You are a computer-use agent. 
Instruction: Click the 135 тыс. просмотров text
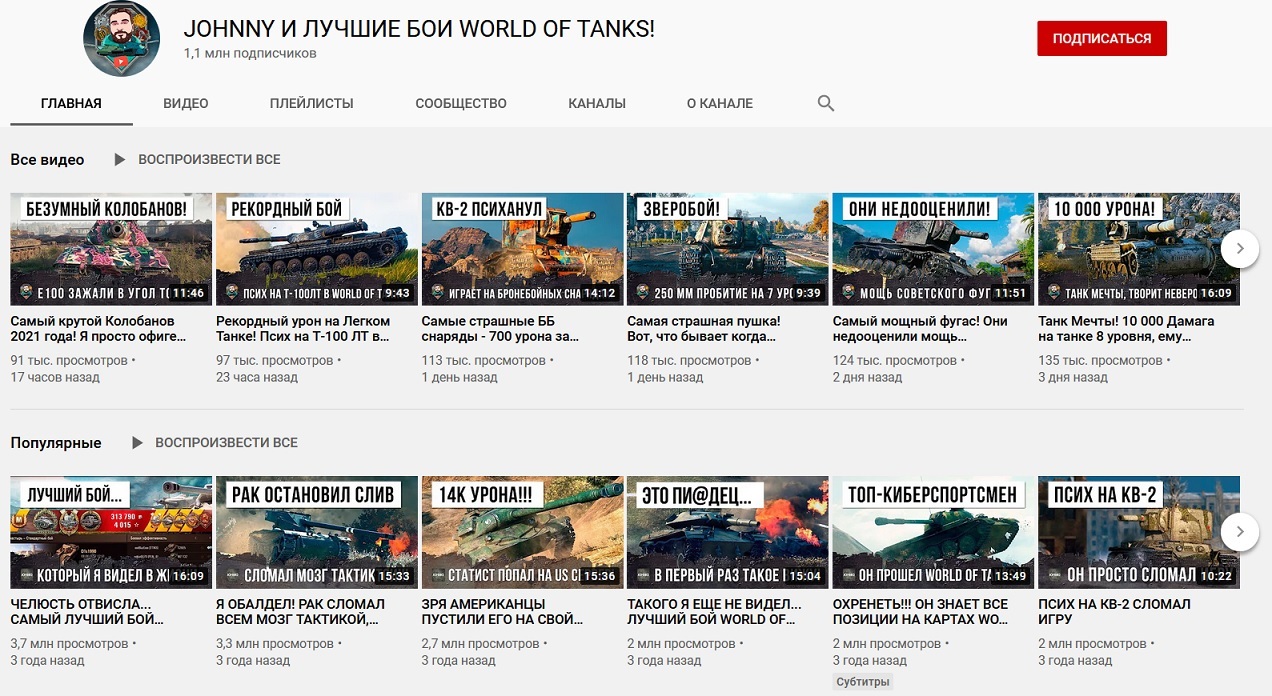click(1101, 360)
